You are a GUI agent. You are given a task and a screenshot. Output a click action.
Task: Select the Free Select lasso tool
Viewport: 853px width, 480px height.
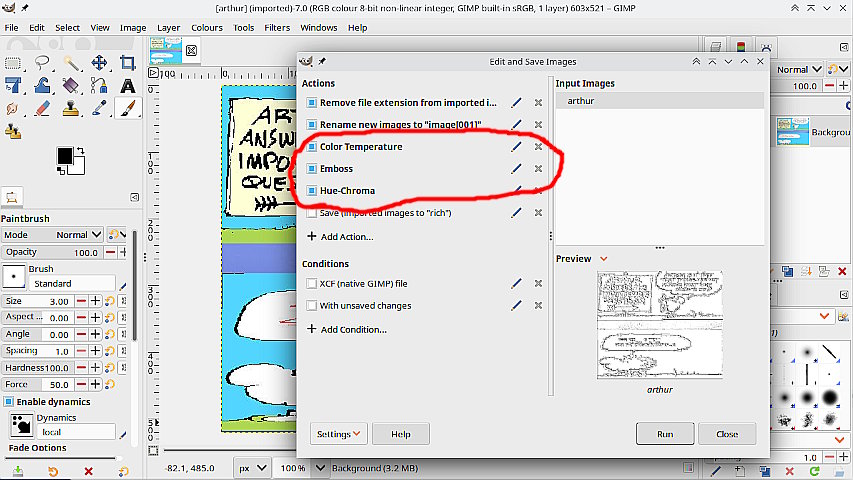[x=42, y=63]
